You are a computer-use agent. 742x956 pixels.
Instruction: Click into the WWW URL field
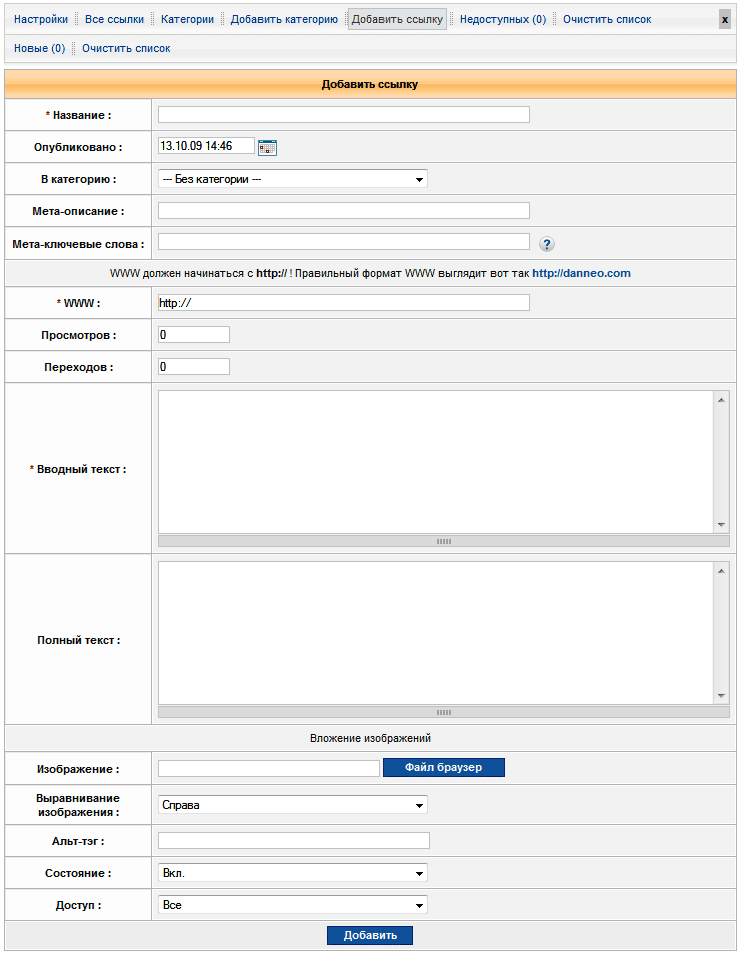coord(343,303)
